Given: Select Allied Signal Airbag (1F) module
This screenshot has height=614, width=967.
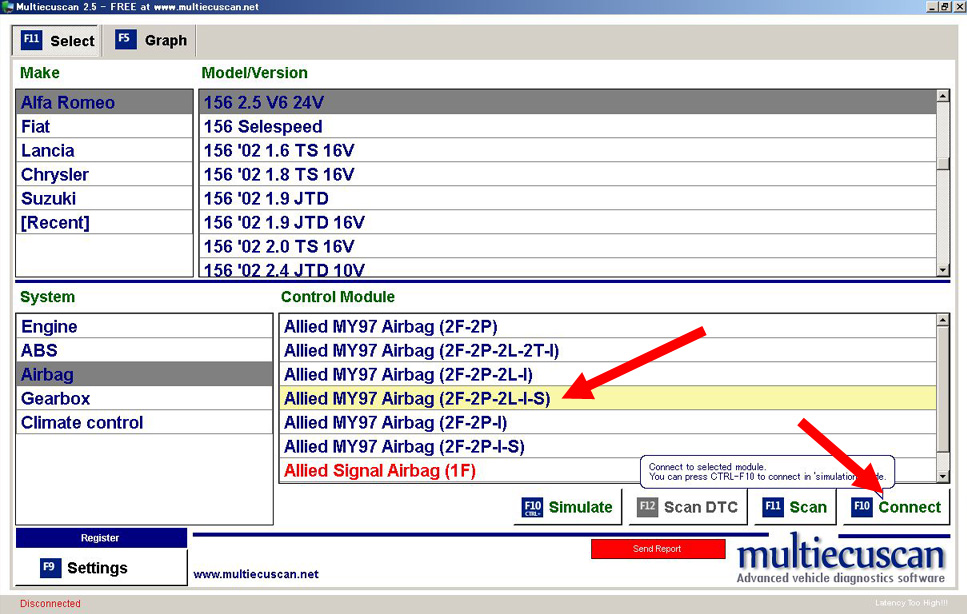Looking at the screenshot, I should point(607,470).
